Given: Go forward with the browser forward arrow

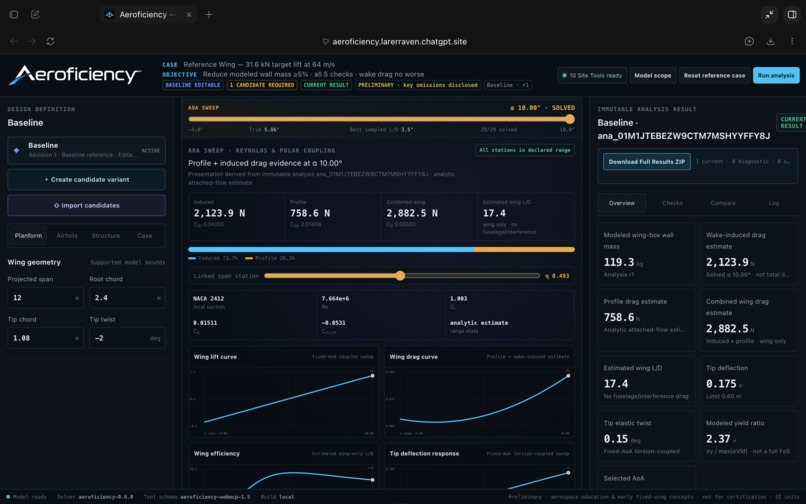Looking at the screenshot, I should point(32,41).
